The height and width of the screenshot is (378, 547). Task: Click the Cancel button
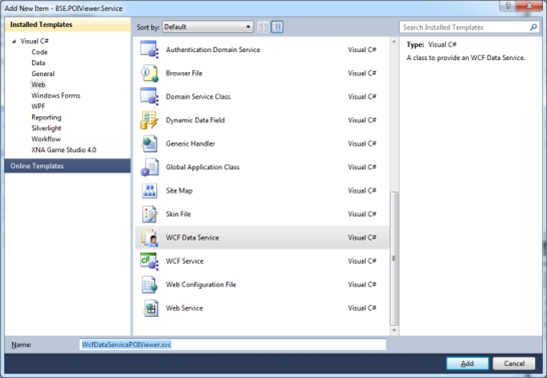(x=514, y=363)
